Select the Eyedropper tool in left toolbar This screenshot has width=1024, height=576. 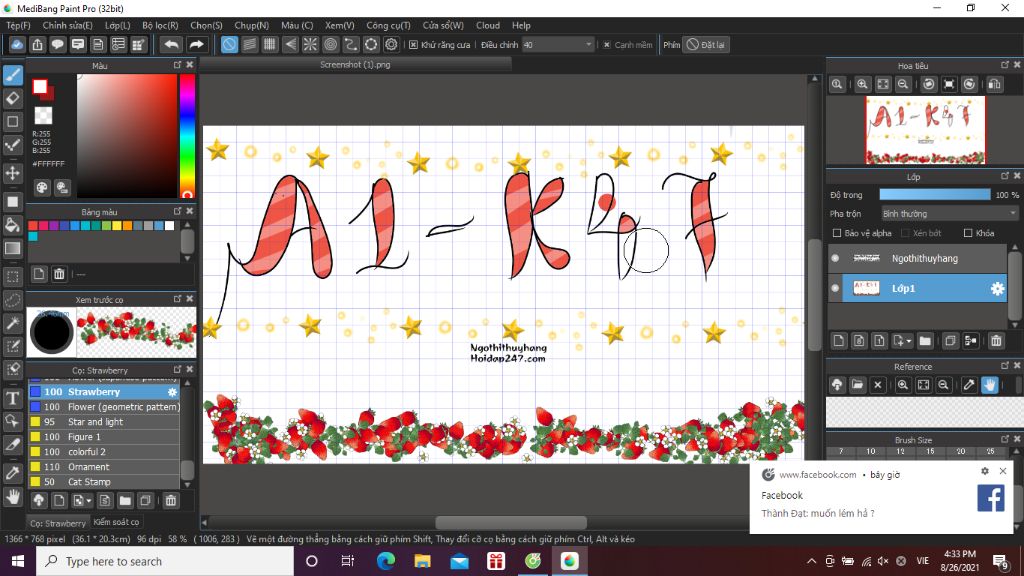(12, 473)
